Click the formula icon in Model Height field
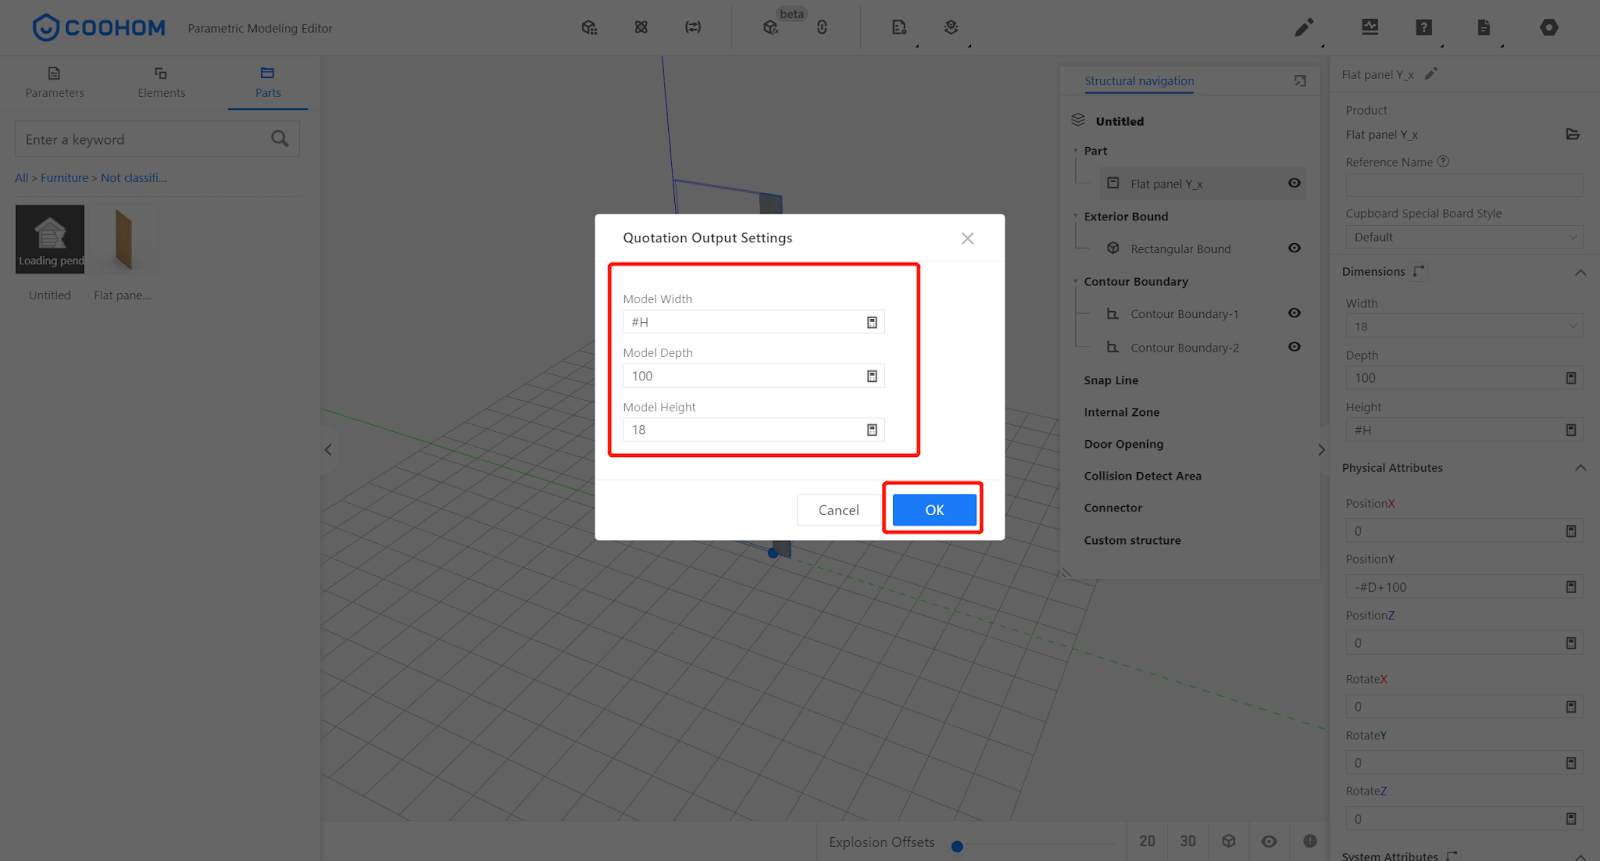1600x861 pixels. [x=872, y=430]
